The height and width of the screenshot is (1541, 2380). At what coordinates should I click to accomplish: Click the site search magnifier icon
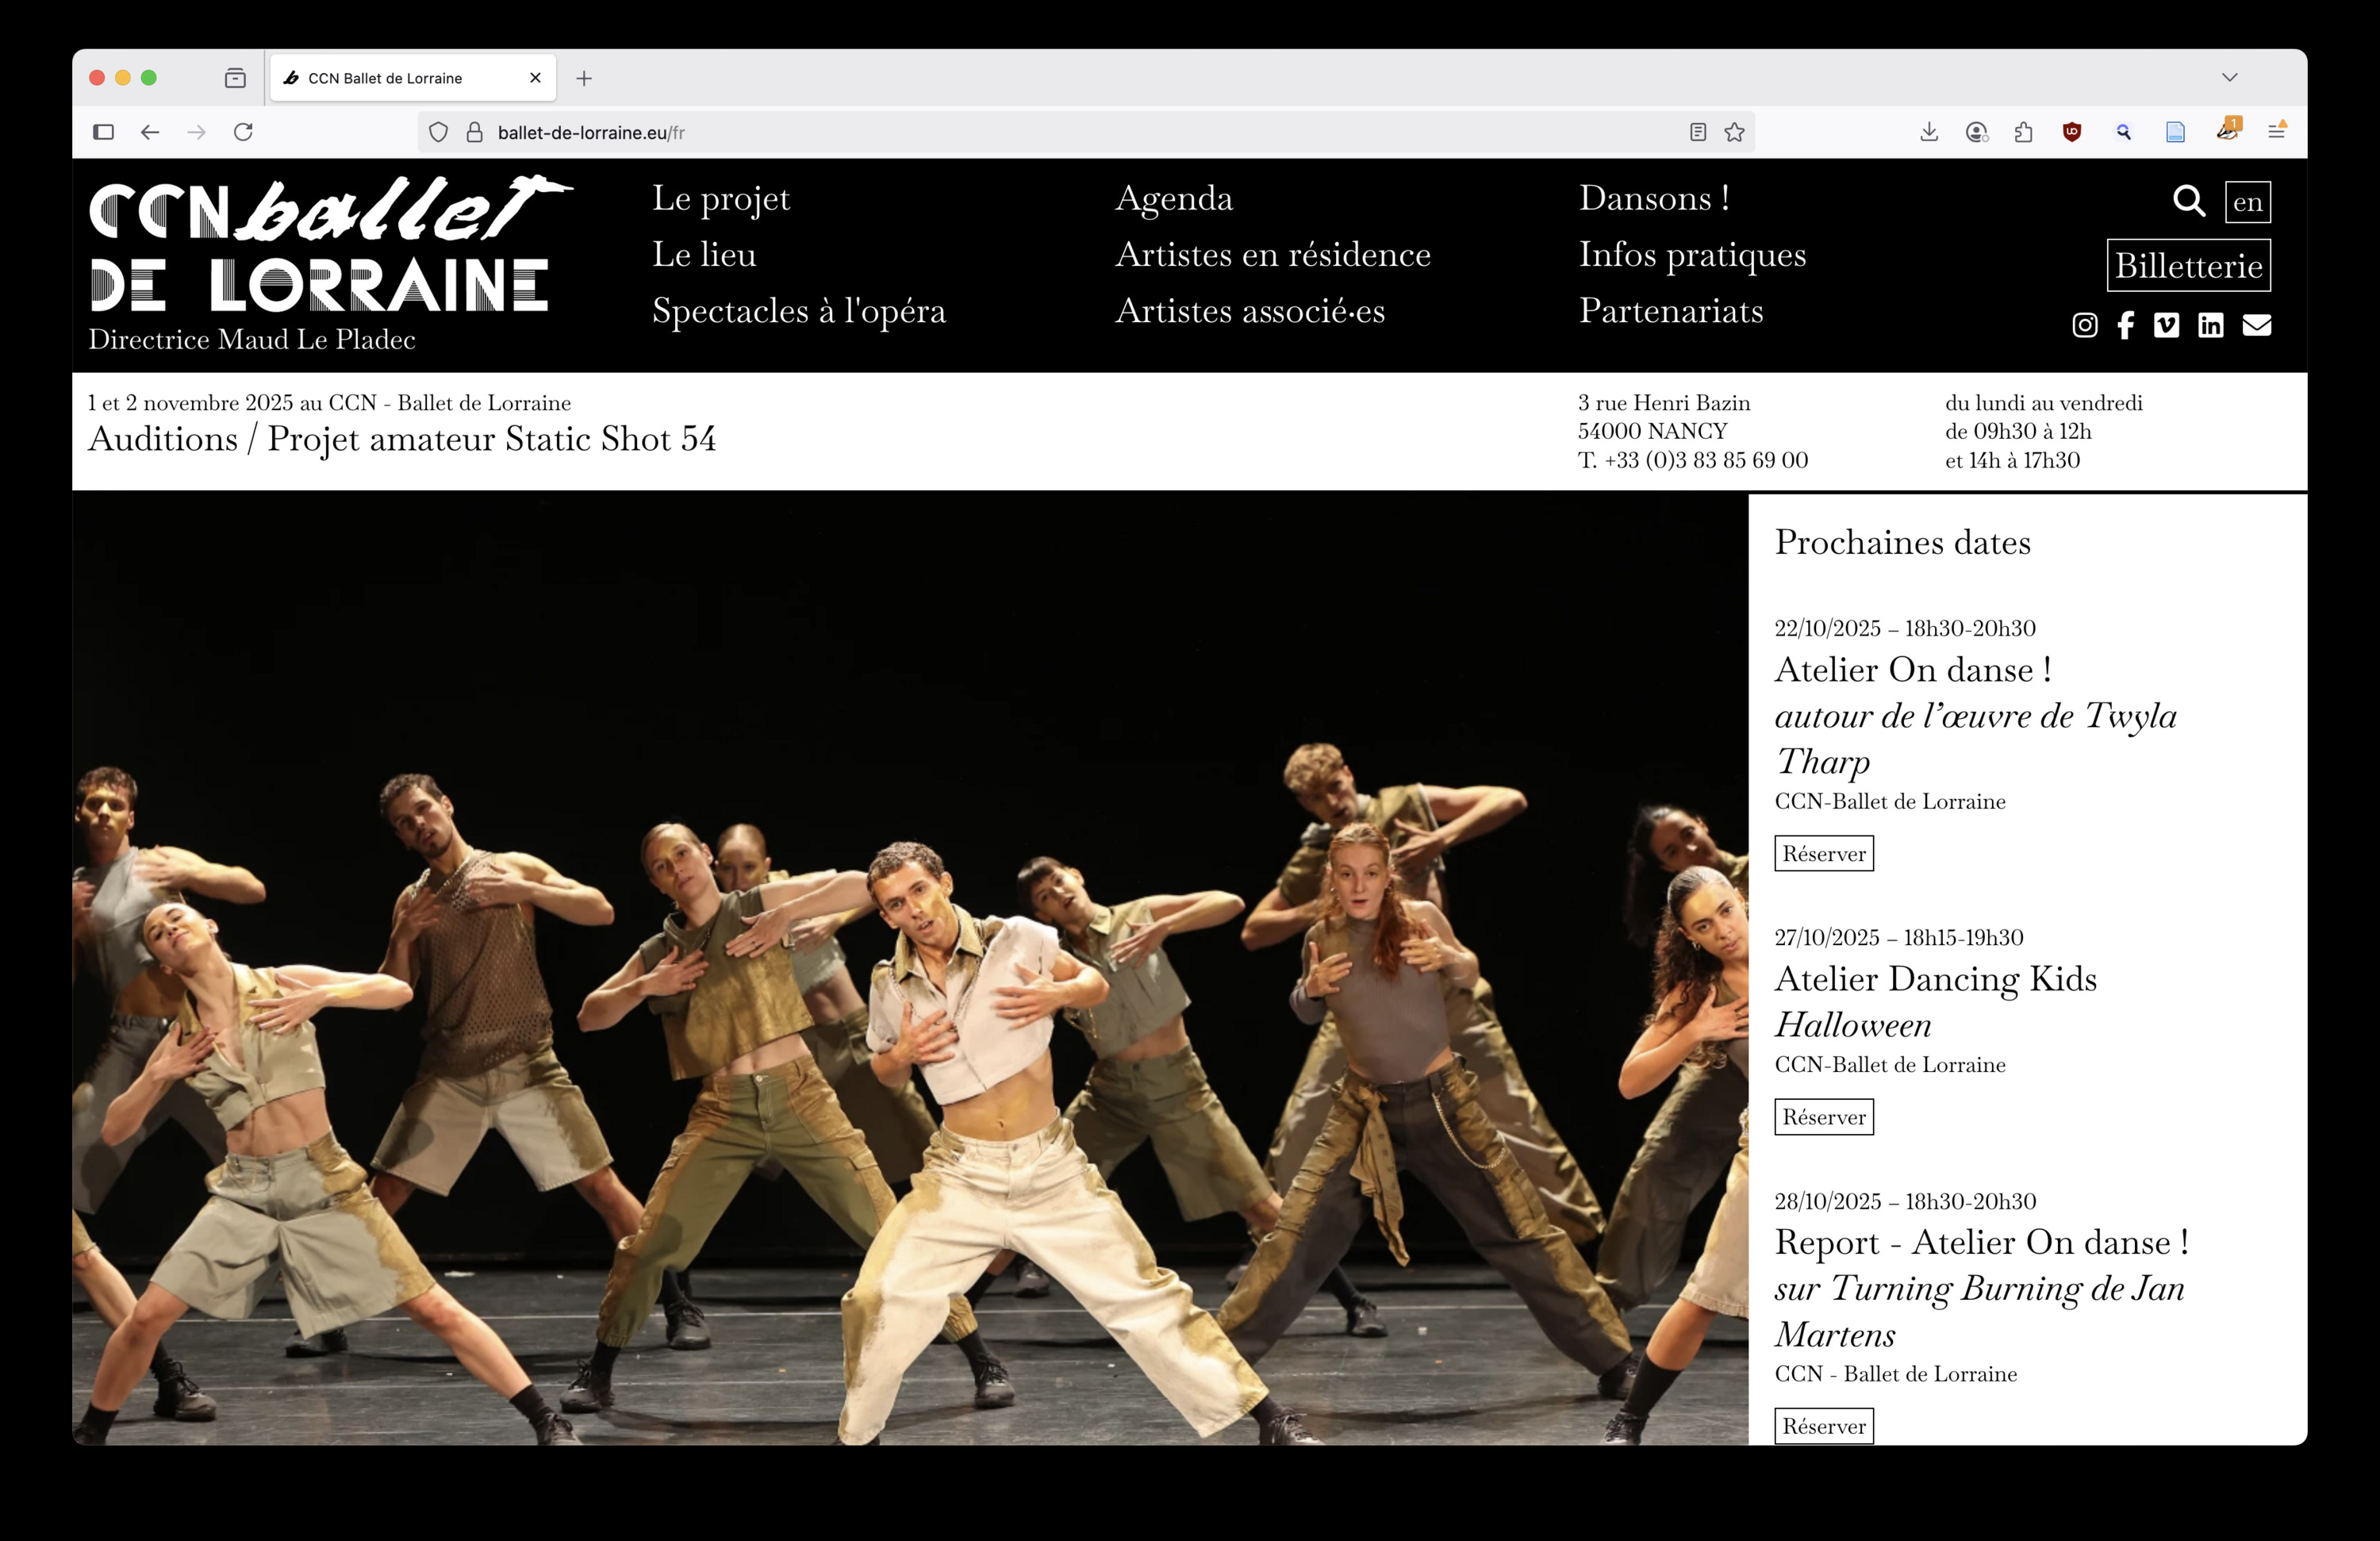pyautogui.click(x=2188, y=201)
